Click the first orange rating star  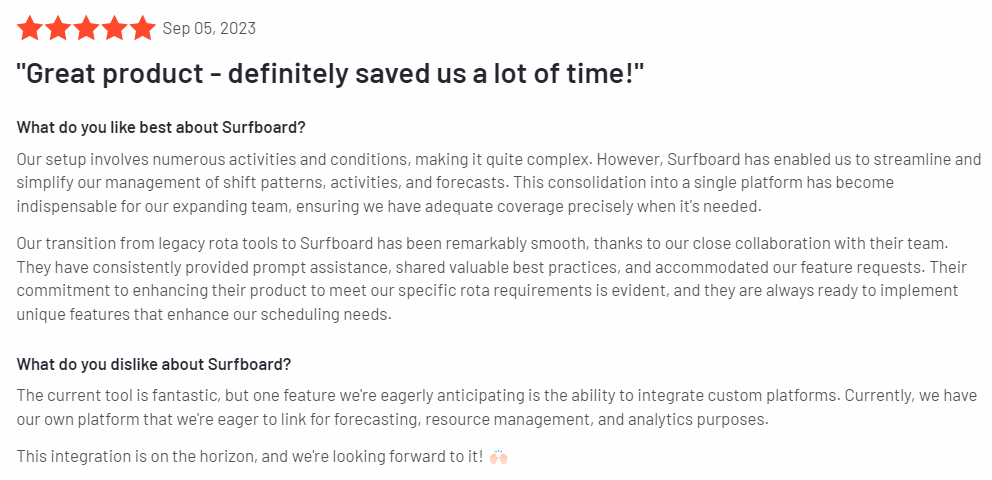coord(29,28)
